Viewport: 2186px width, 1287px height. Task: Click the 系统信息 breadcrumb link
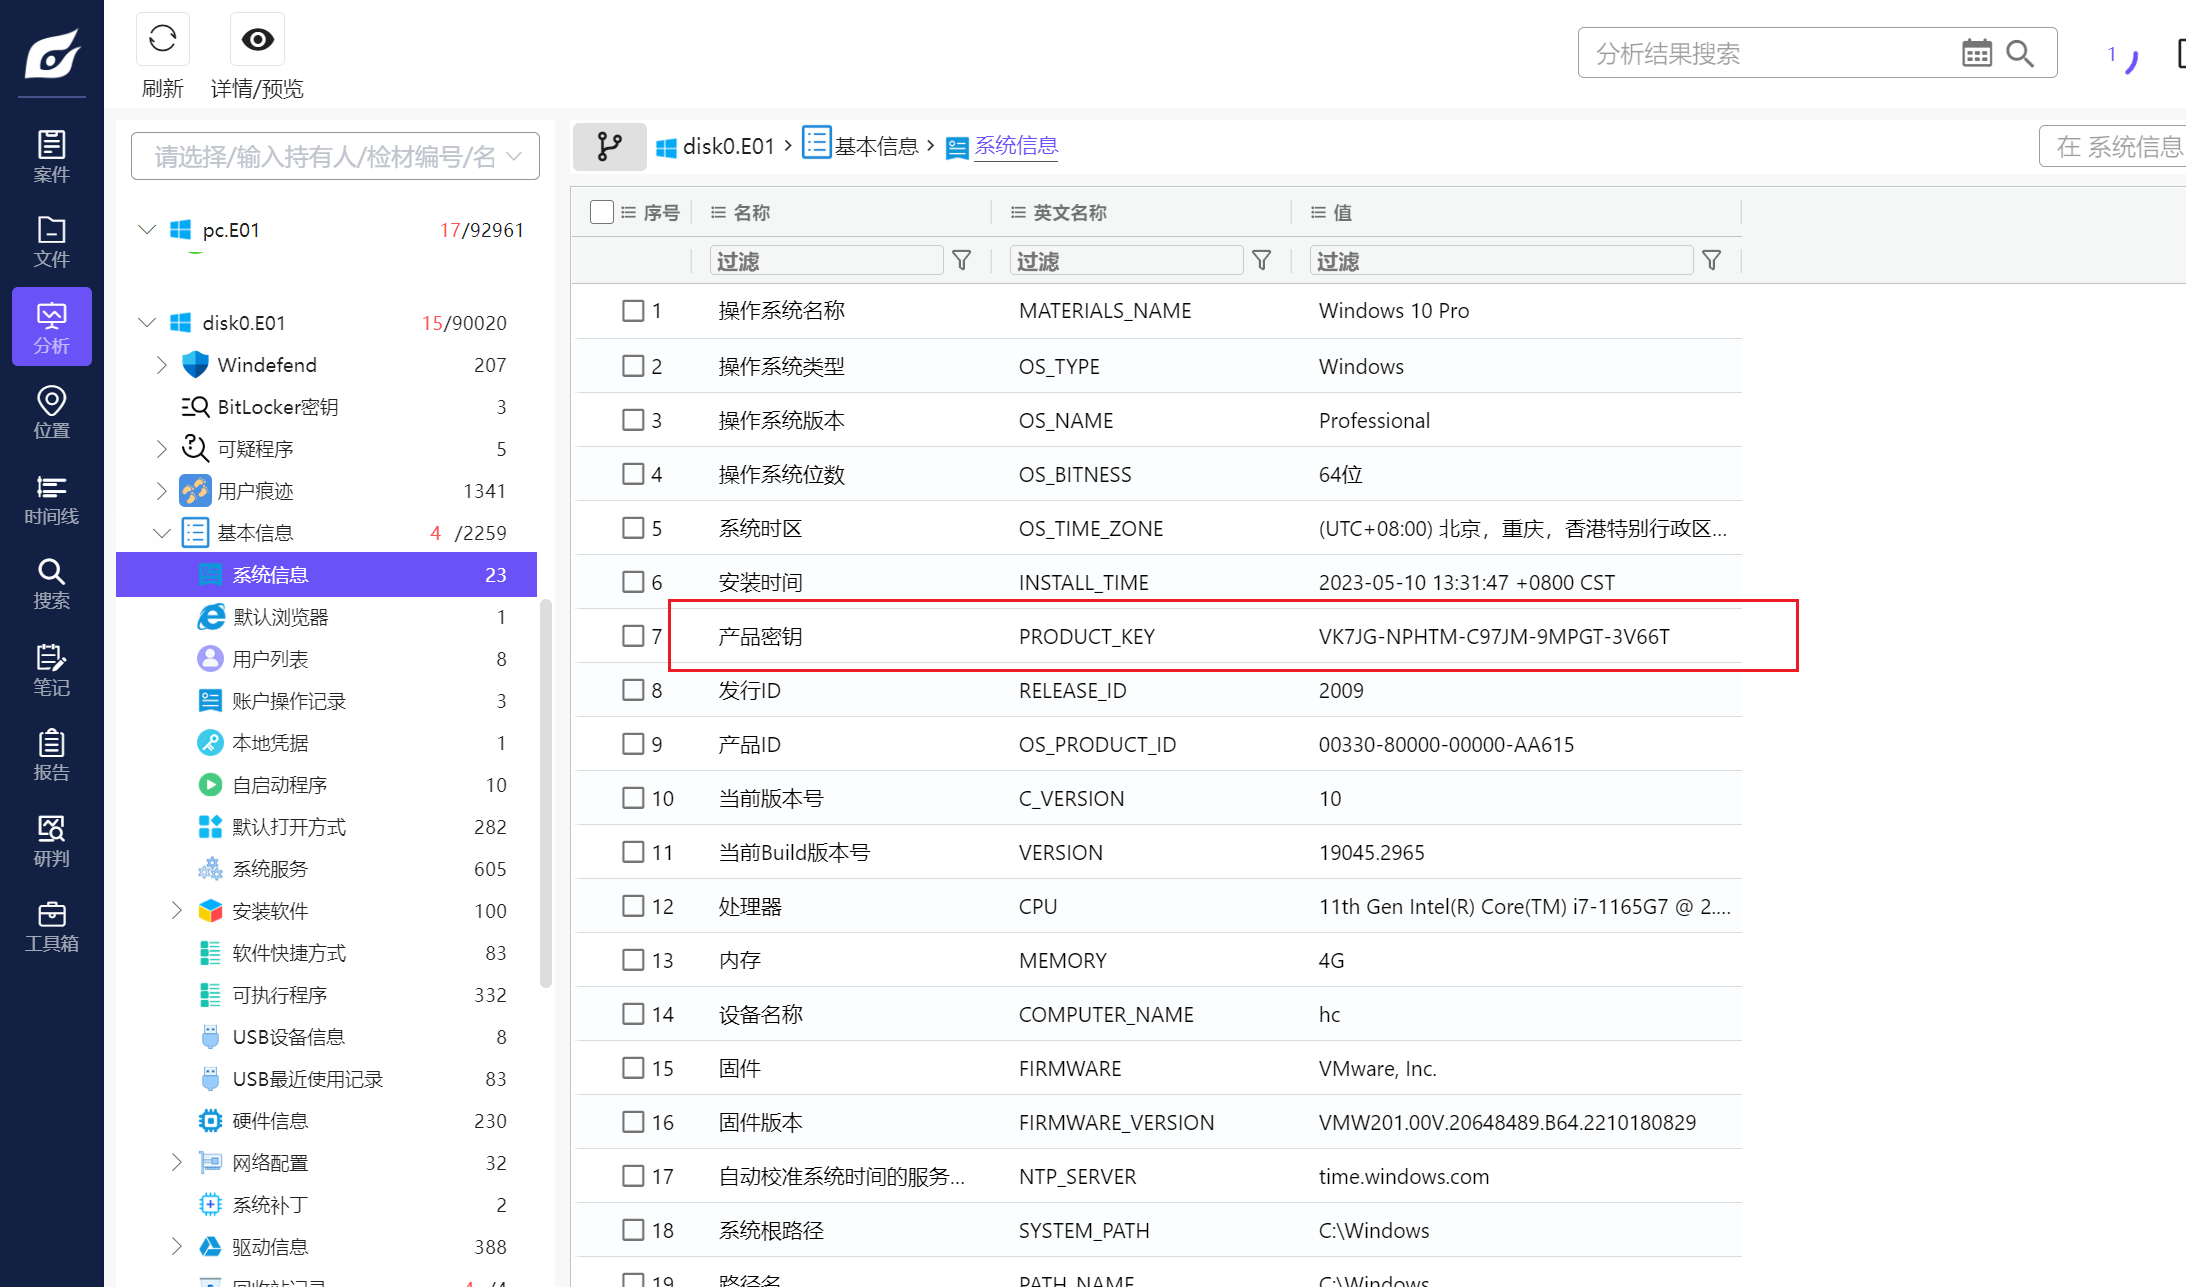pyautogui.click(x=1016, y=146)
